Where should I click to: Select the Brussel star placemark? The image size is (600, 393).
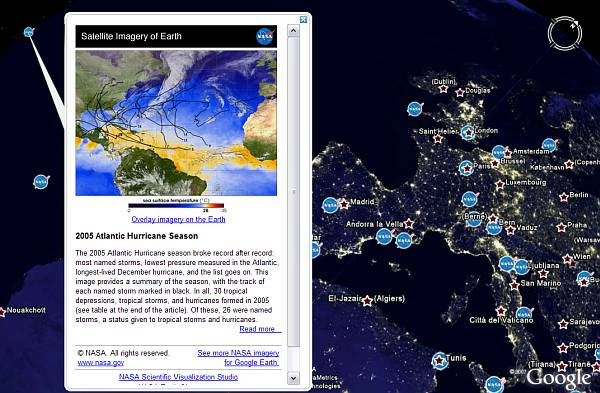click(495, 164)
